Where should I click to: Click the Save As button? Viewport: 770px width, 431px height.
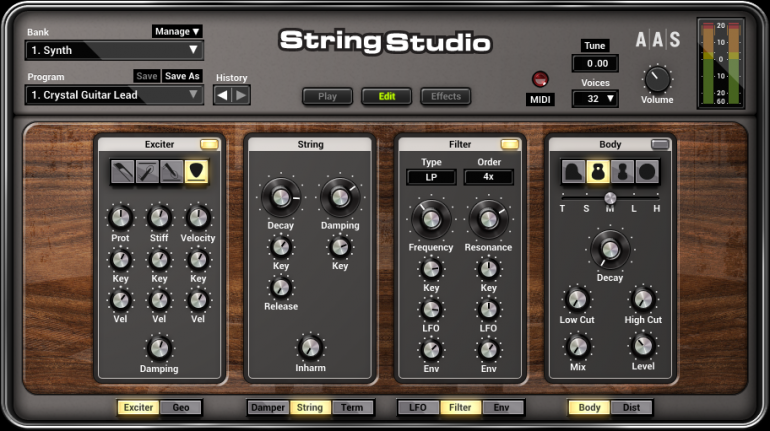pos(182,76)
